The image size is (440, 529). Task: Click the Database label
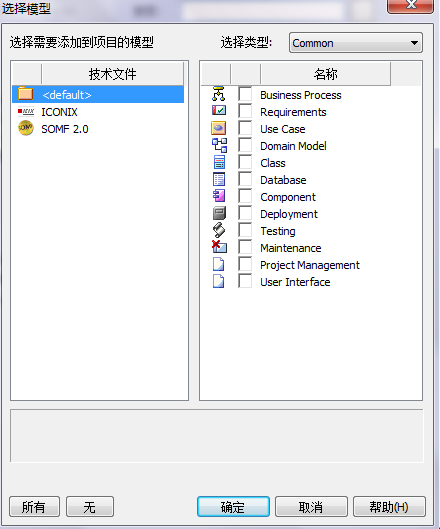click(283, 180)
